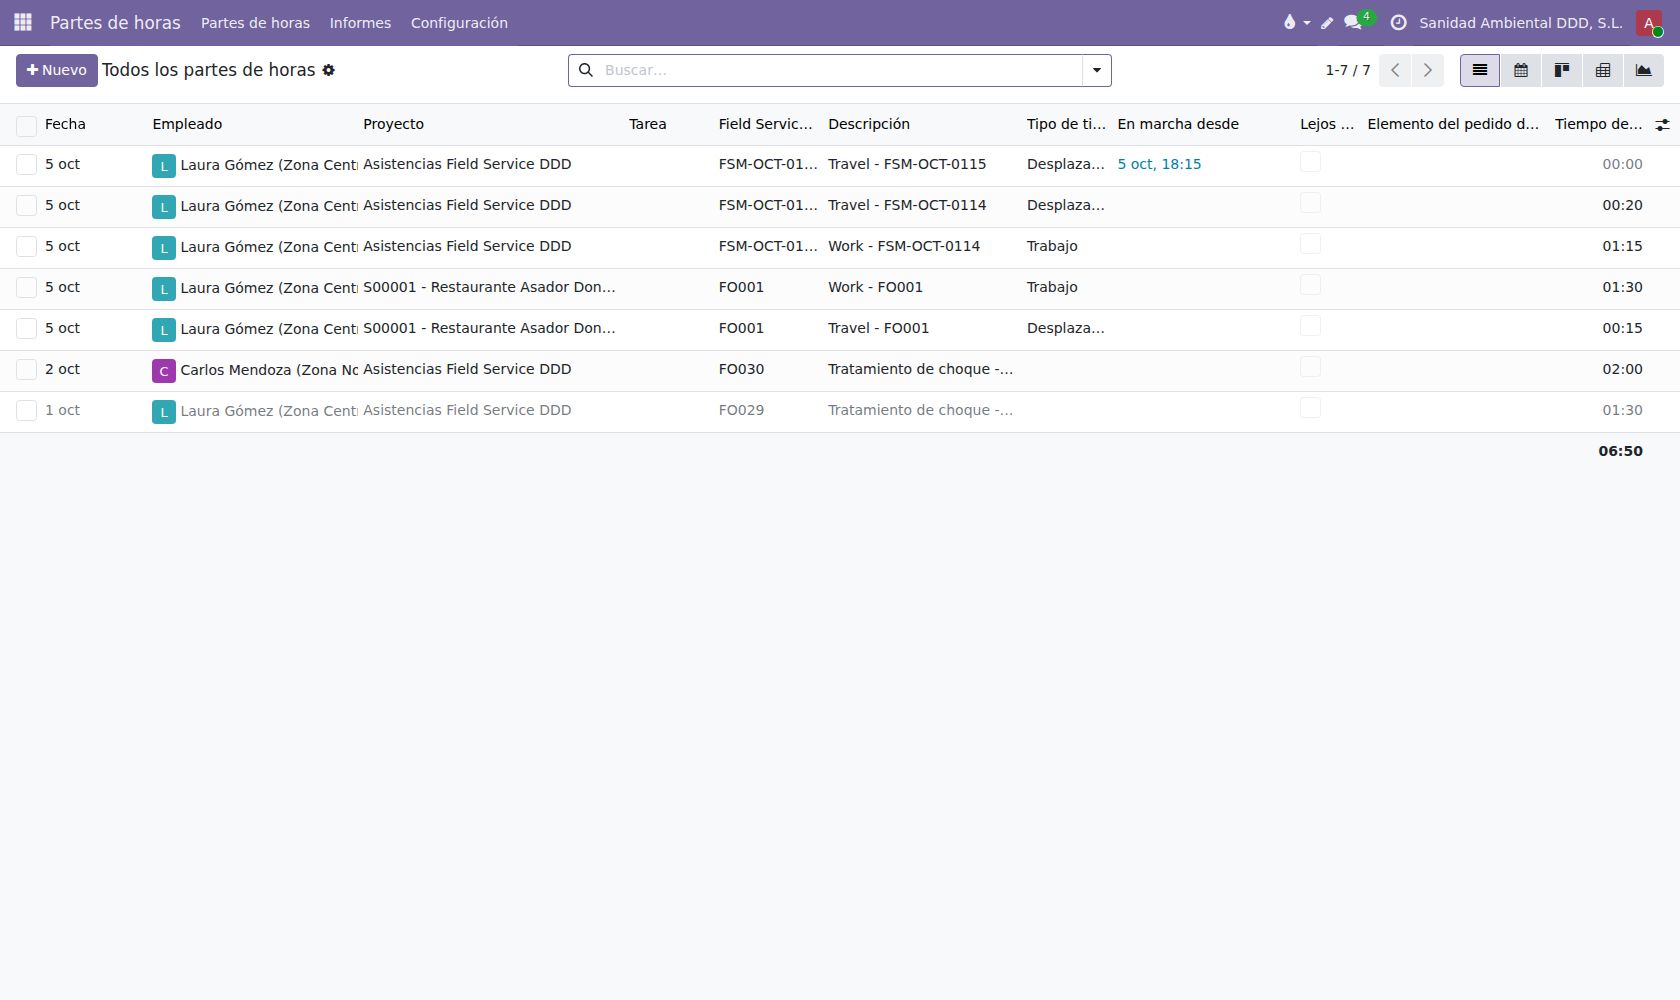Open the user avatar menu
1680x1000 pixels.
[x=1649, y=22]
